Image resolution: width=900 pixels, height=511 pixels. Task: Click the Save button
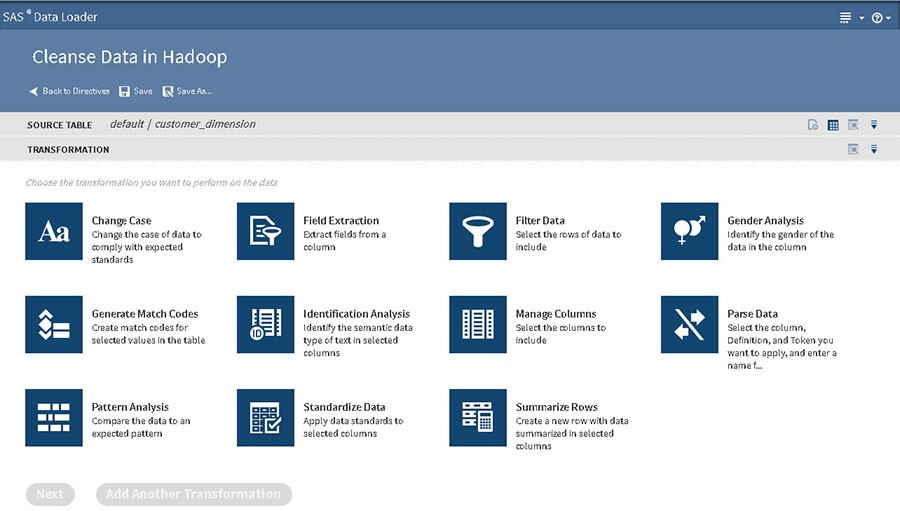[x=135, y=91]
